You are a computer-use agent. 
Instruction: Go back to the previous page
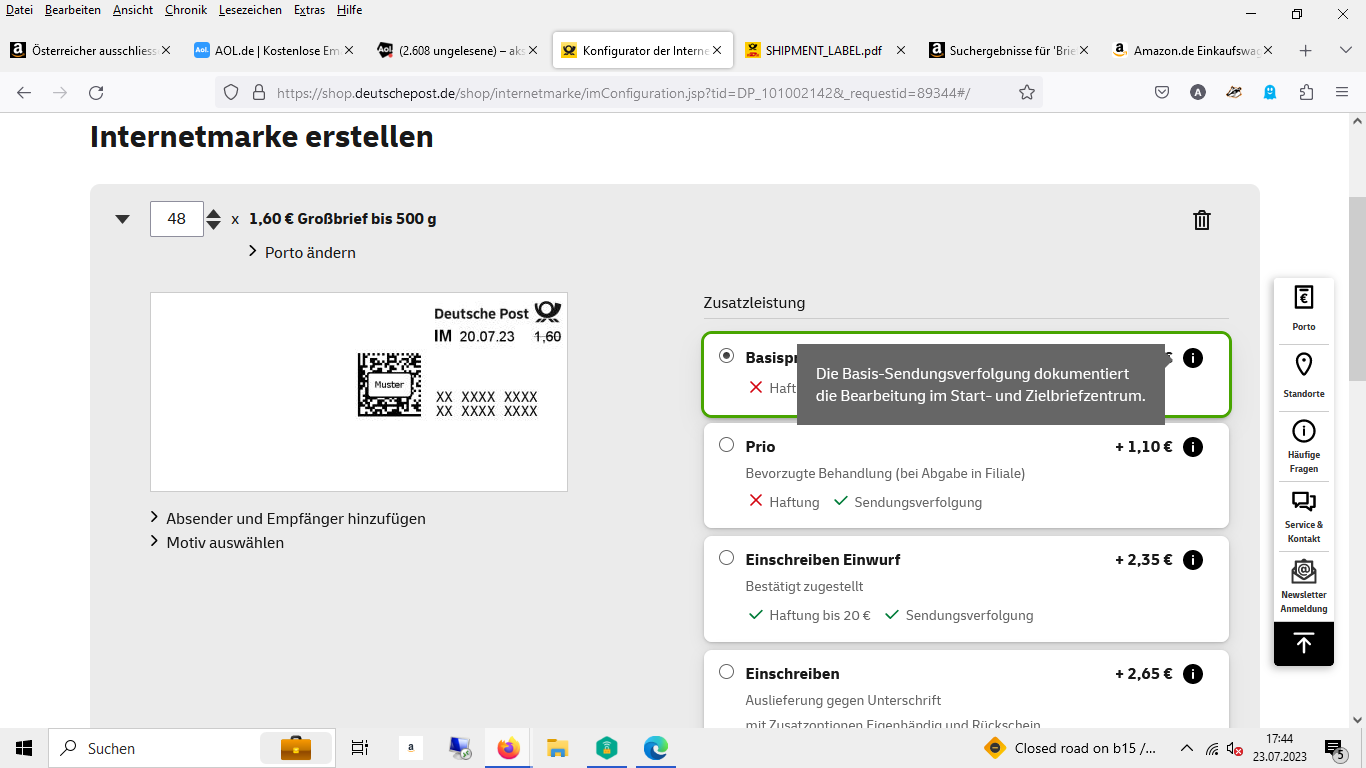24,92
